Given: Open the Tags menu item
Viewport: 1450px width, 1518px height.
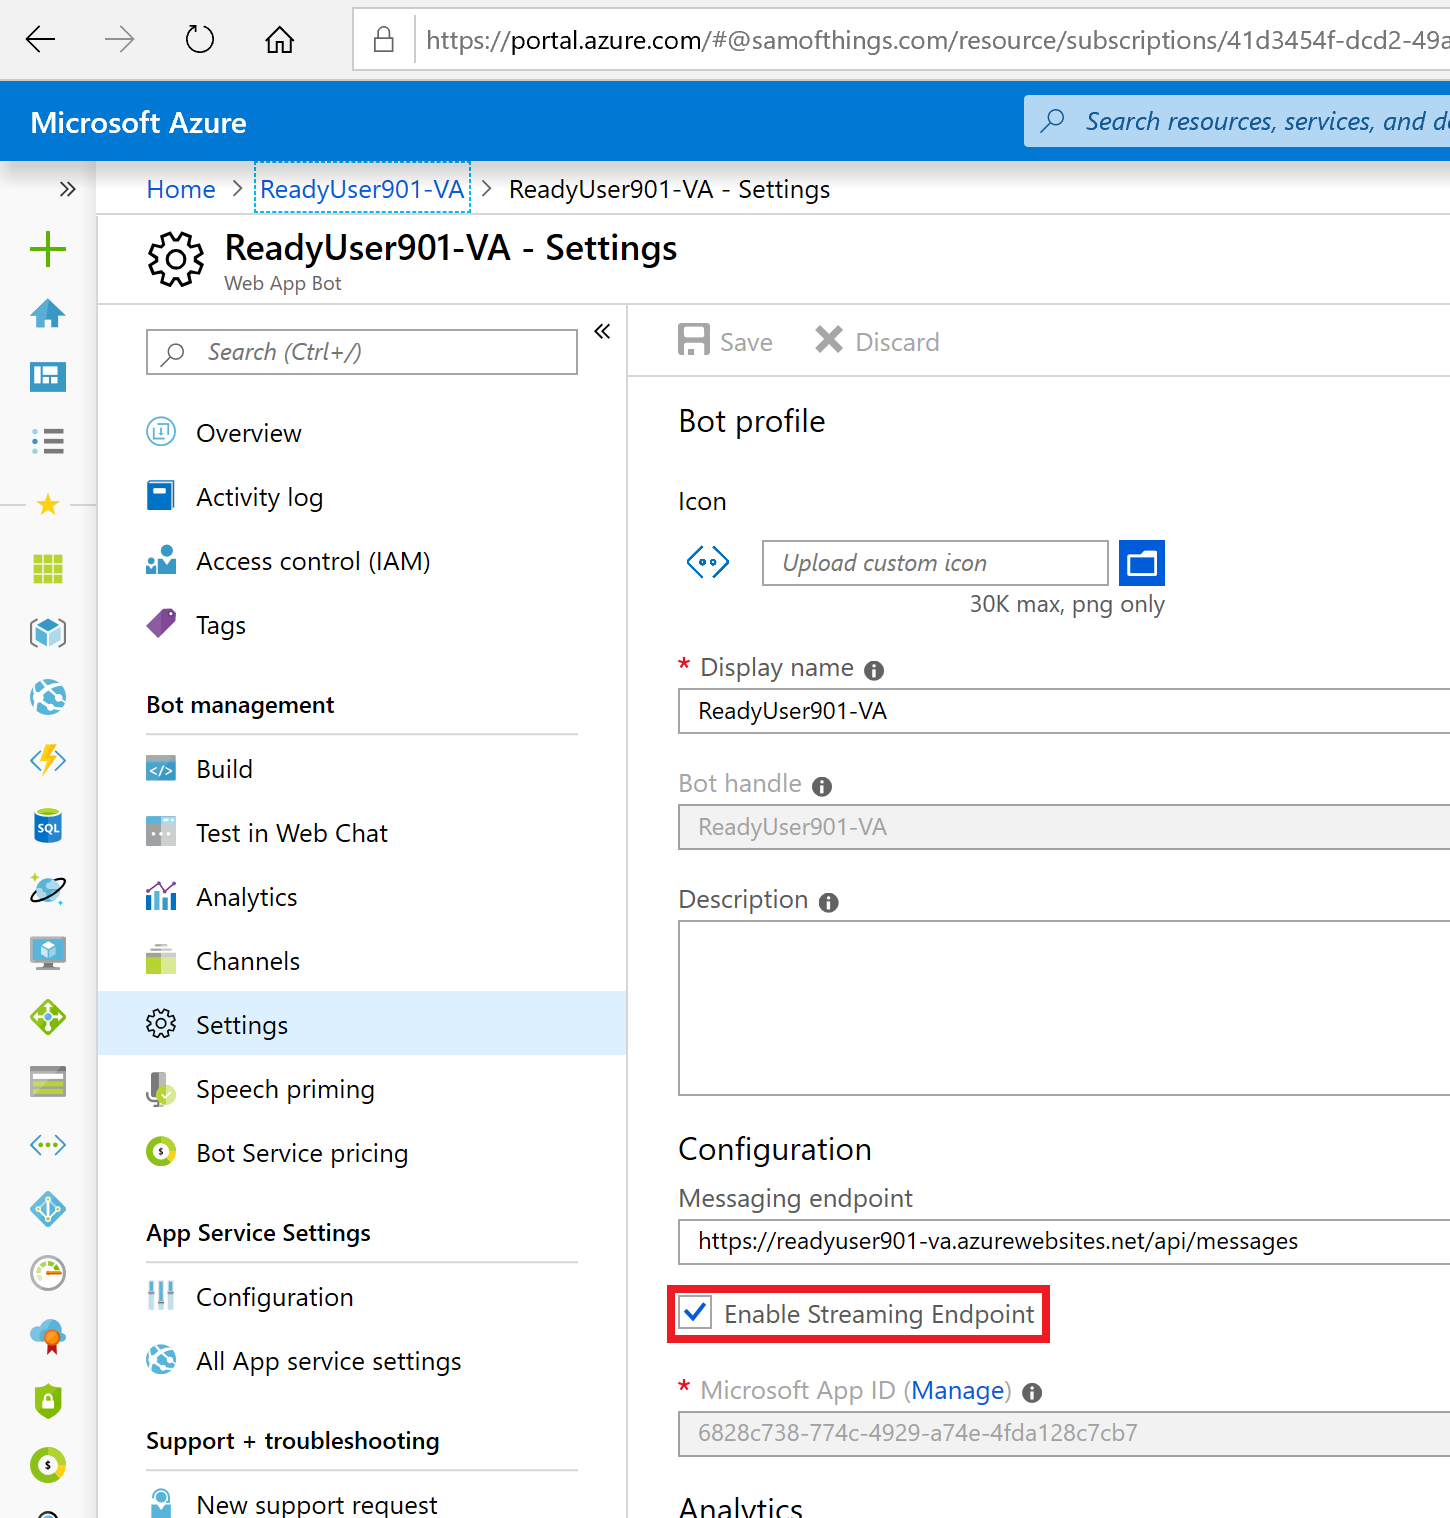Looking at the screenshot, I should [x=362, y=625].
